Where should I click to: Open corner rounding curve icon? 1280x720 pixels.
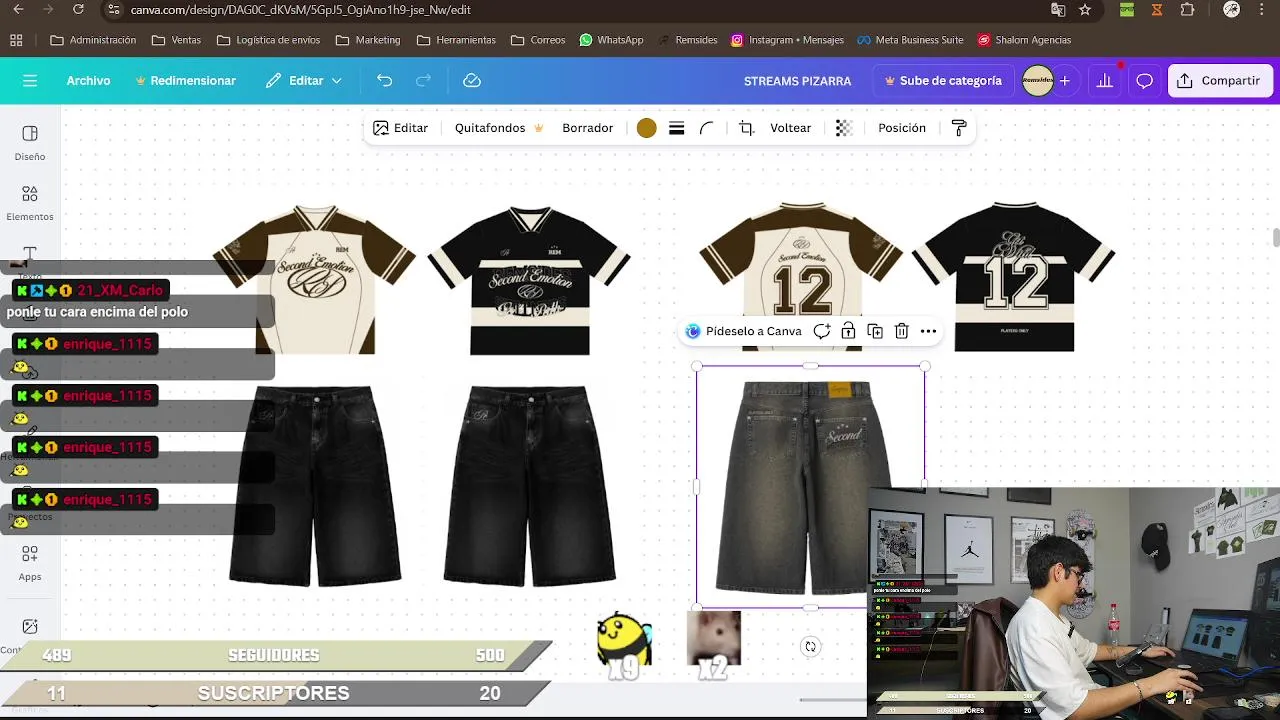(x=707, y=128)
